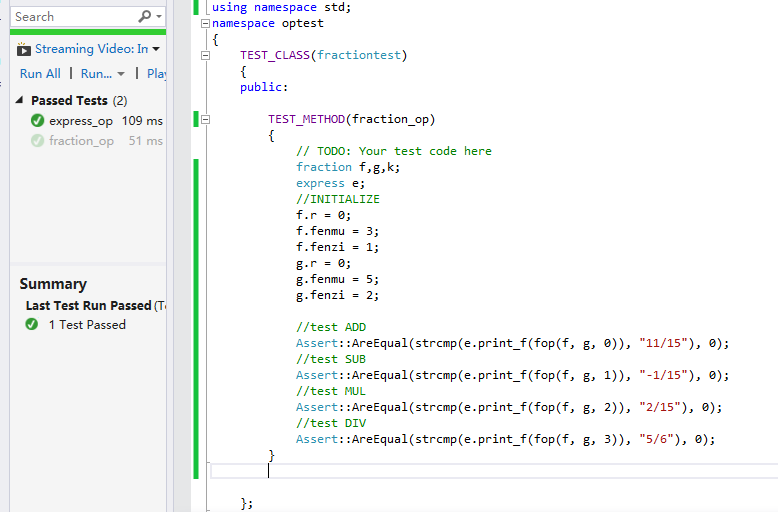This screenshot has width=778, height=512.
Task: Open the search options dropdown arrow
Action: 159,17
